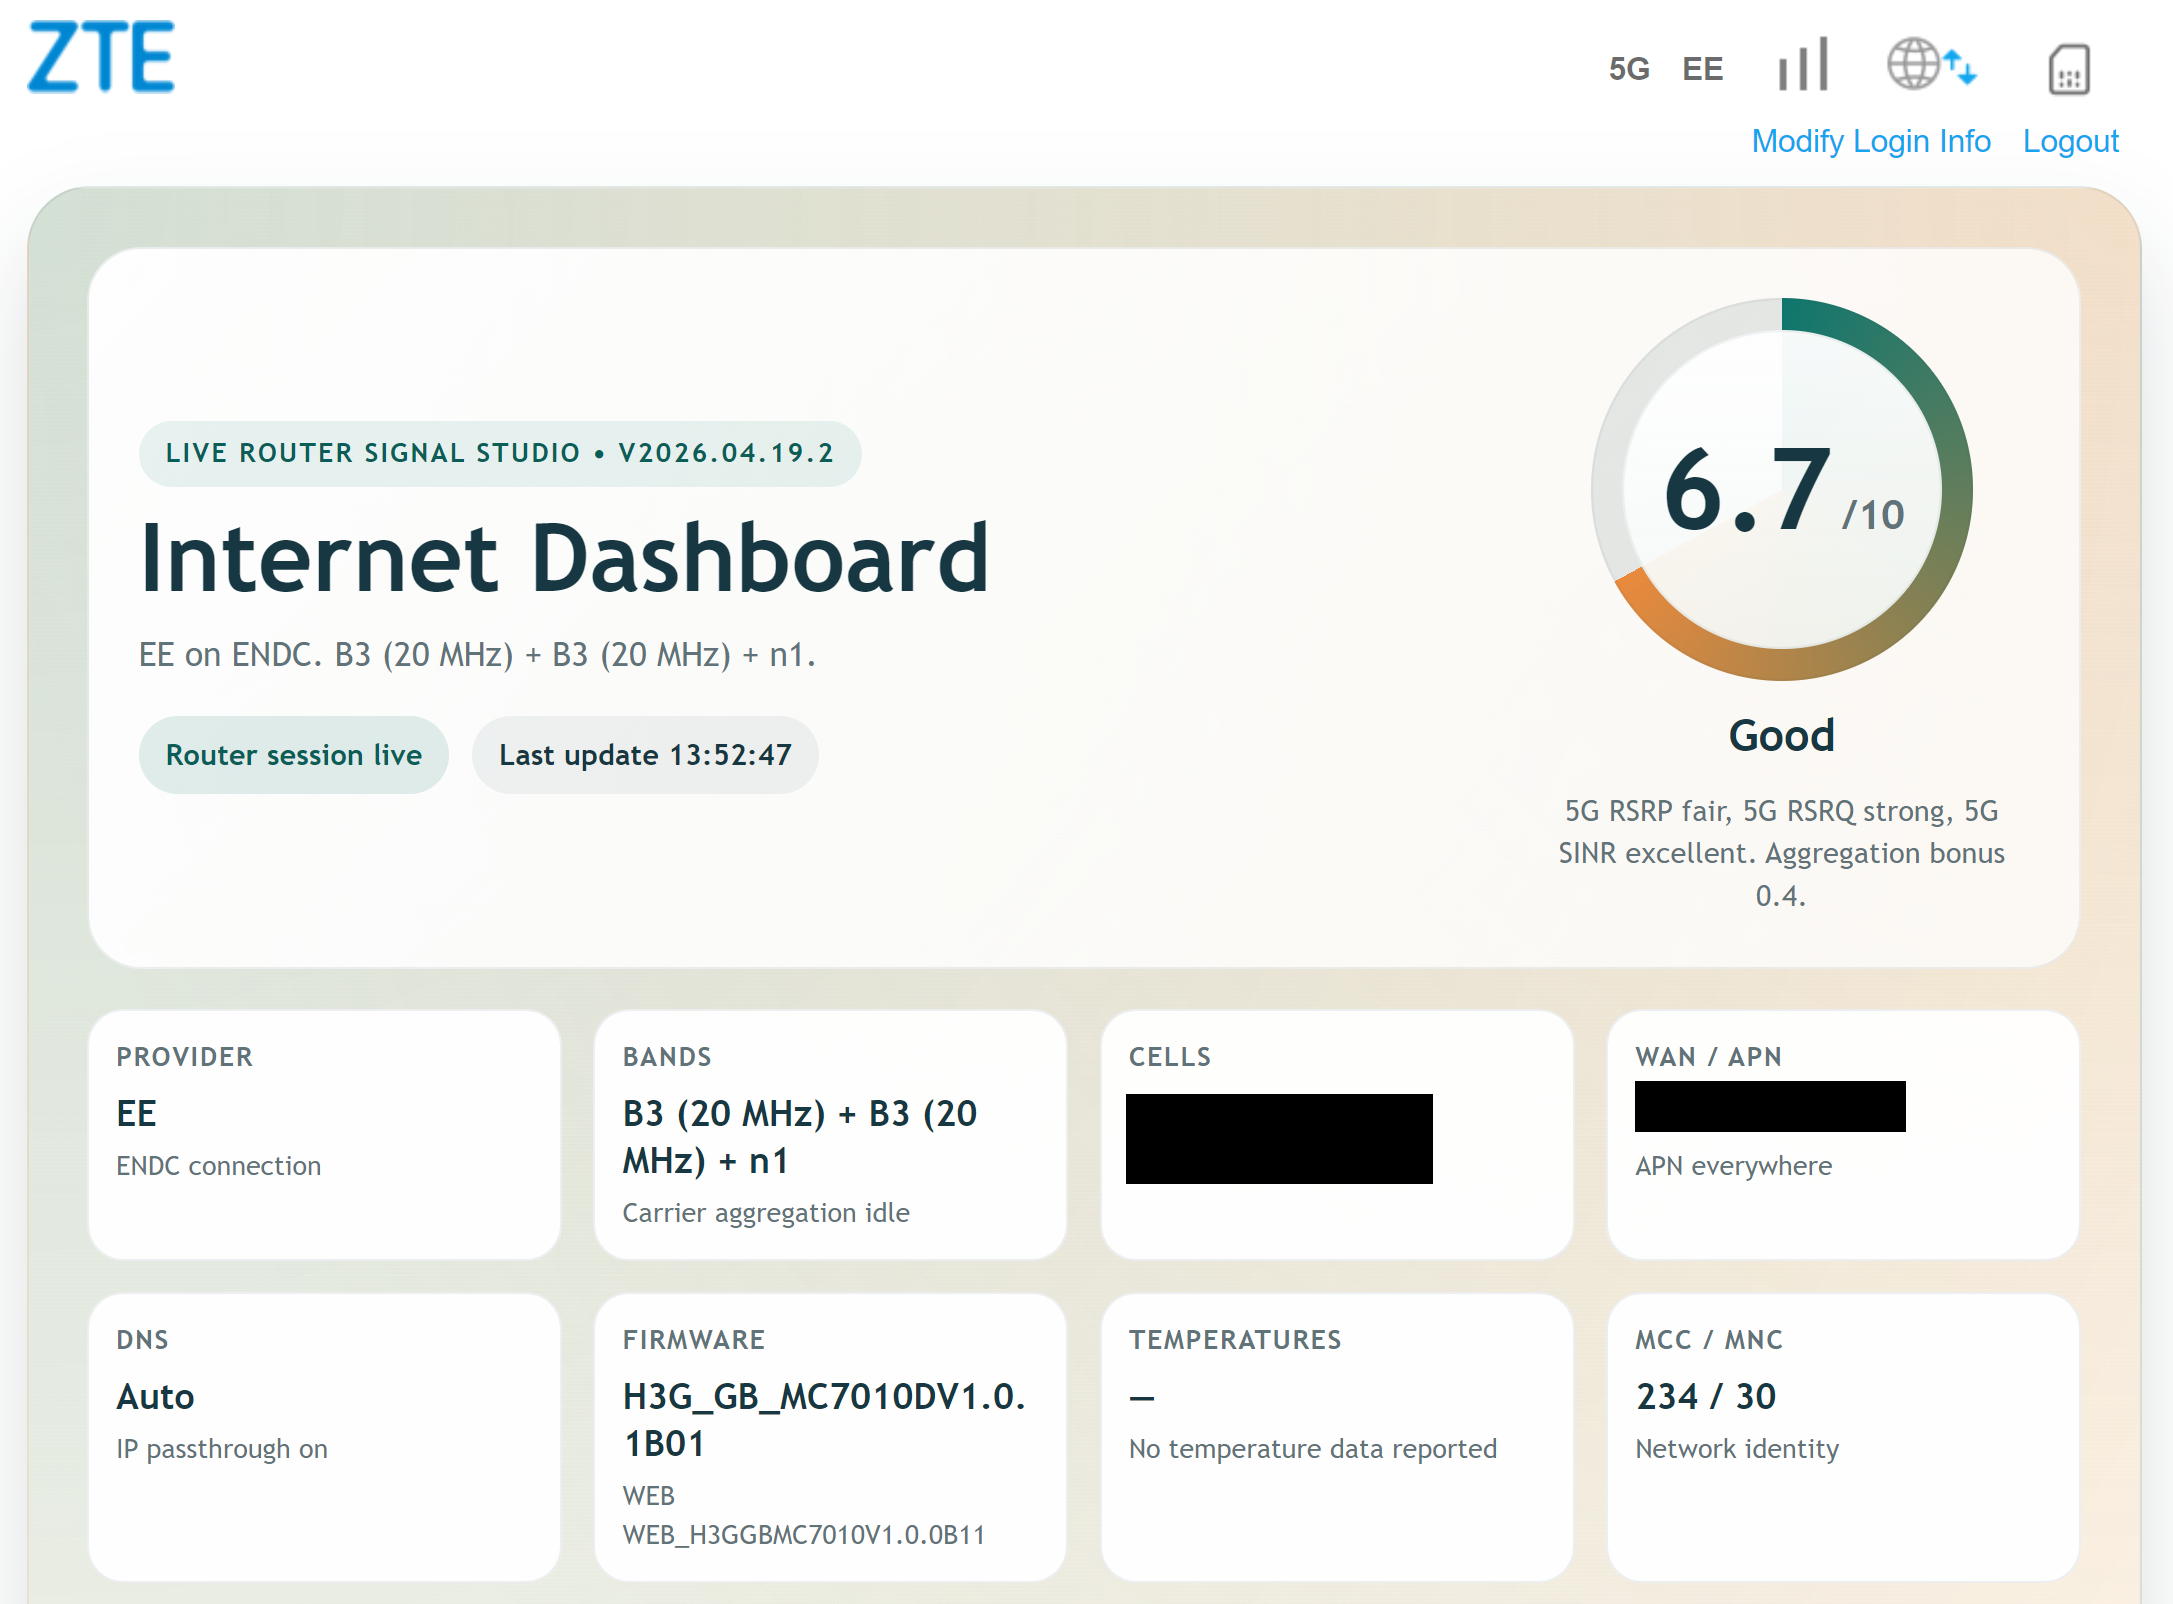The height and width of the screenshot is (1604, 2173).
Task: Click the MCC / MNC value 234 / 30
Action: (1706, 1396)
